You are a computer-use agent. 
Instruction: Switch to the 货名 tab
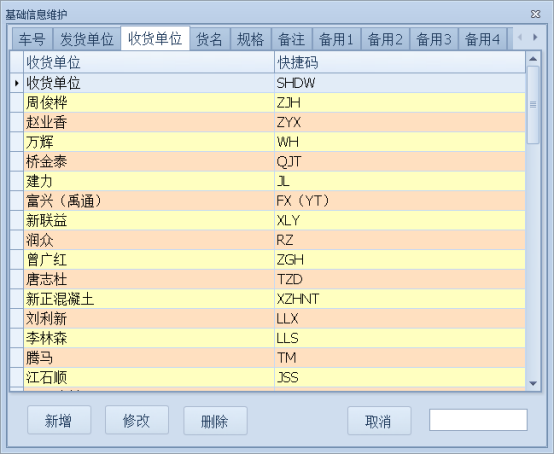click(x=209, y=39)
